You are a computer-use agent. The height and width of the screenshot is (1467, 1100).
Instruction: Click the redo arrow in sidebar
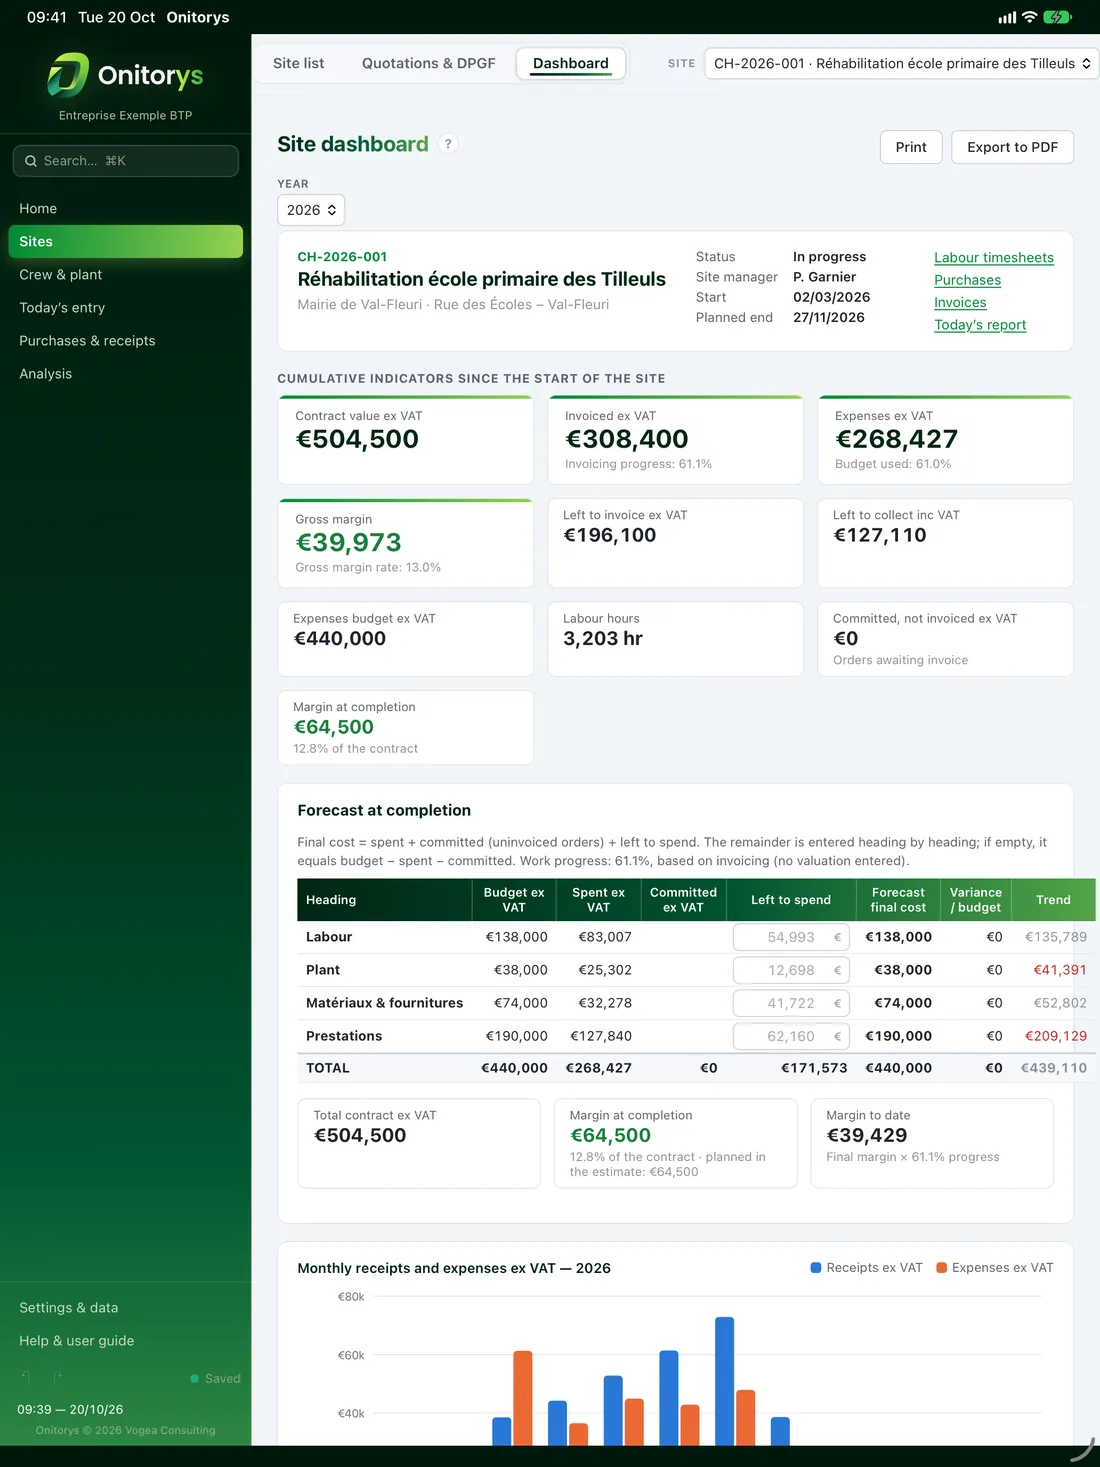click(x=57, y=1378)
